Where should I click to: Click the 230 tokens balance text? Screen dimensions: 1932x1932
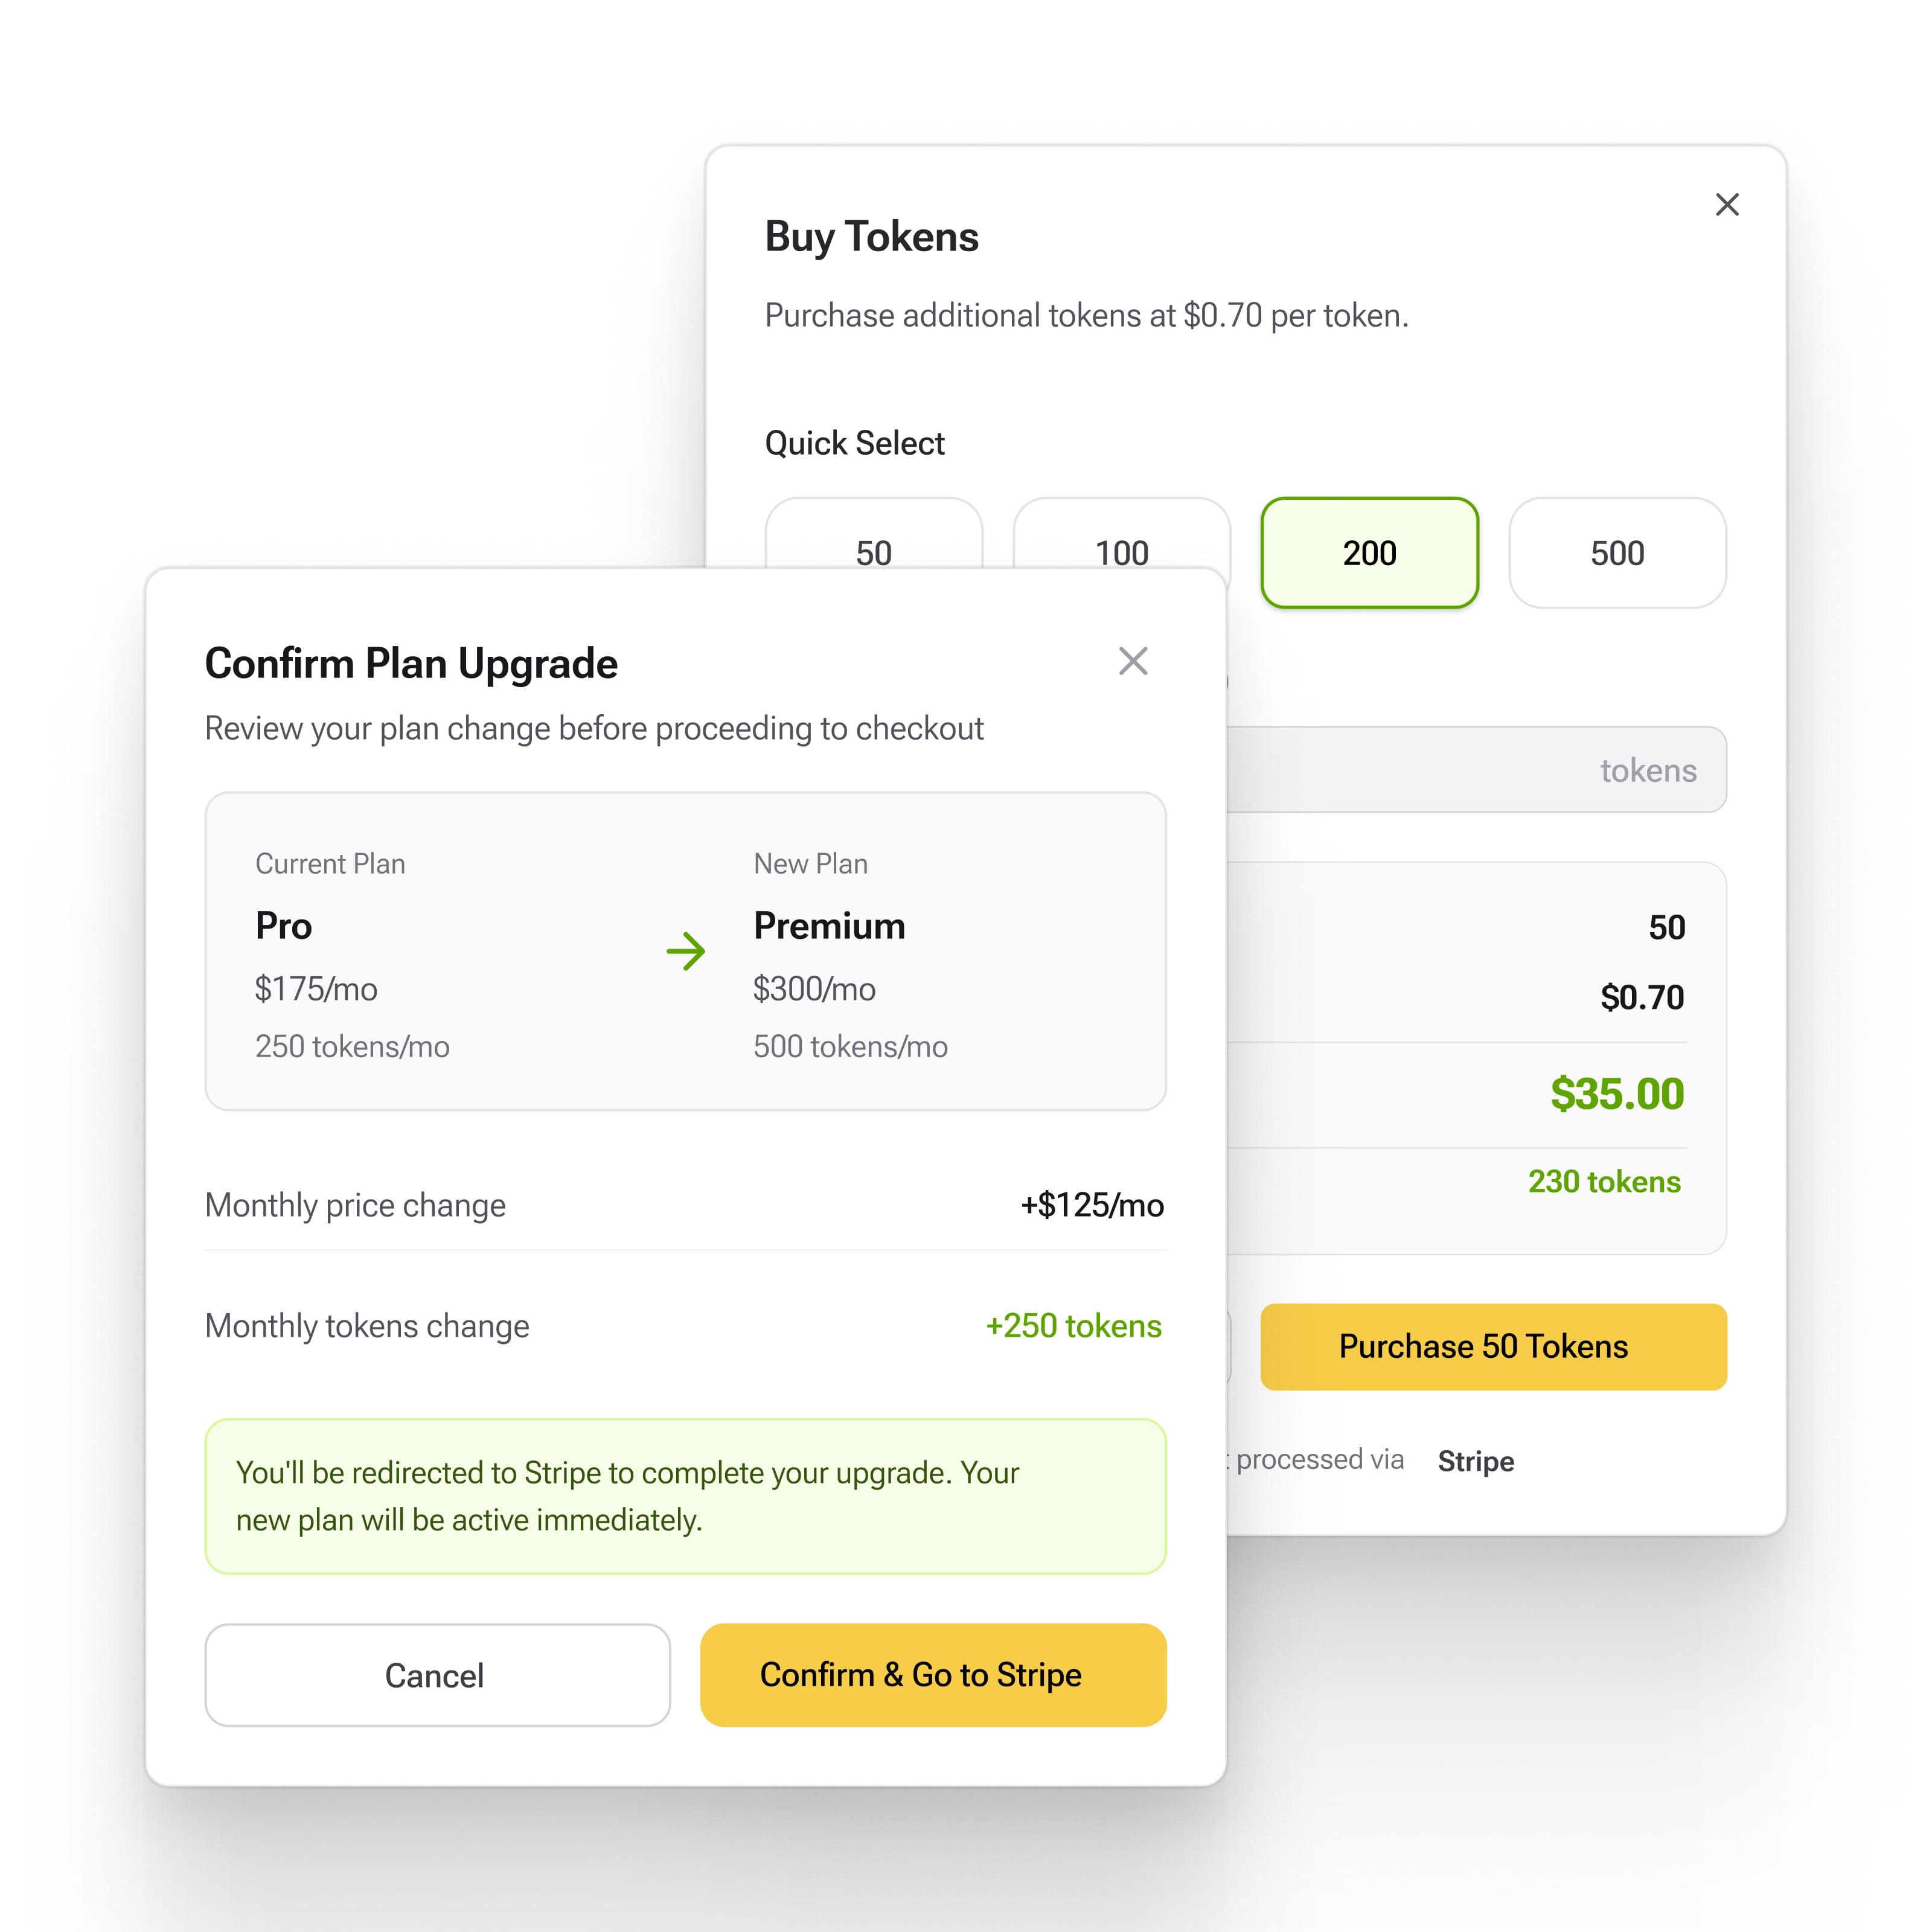1603,1182
